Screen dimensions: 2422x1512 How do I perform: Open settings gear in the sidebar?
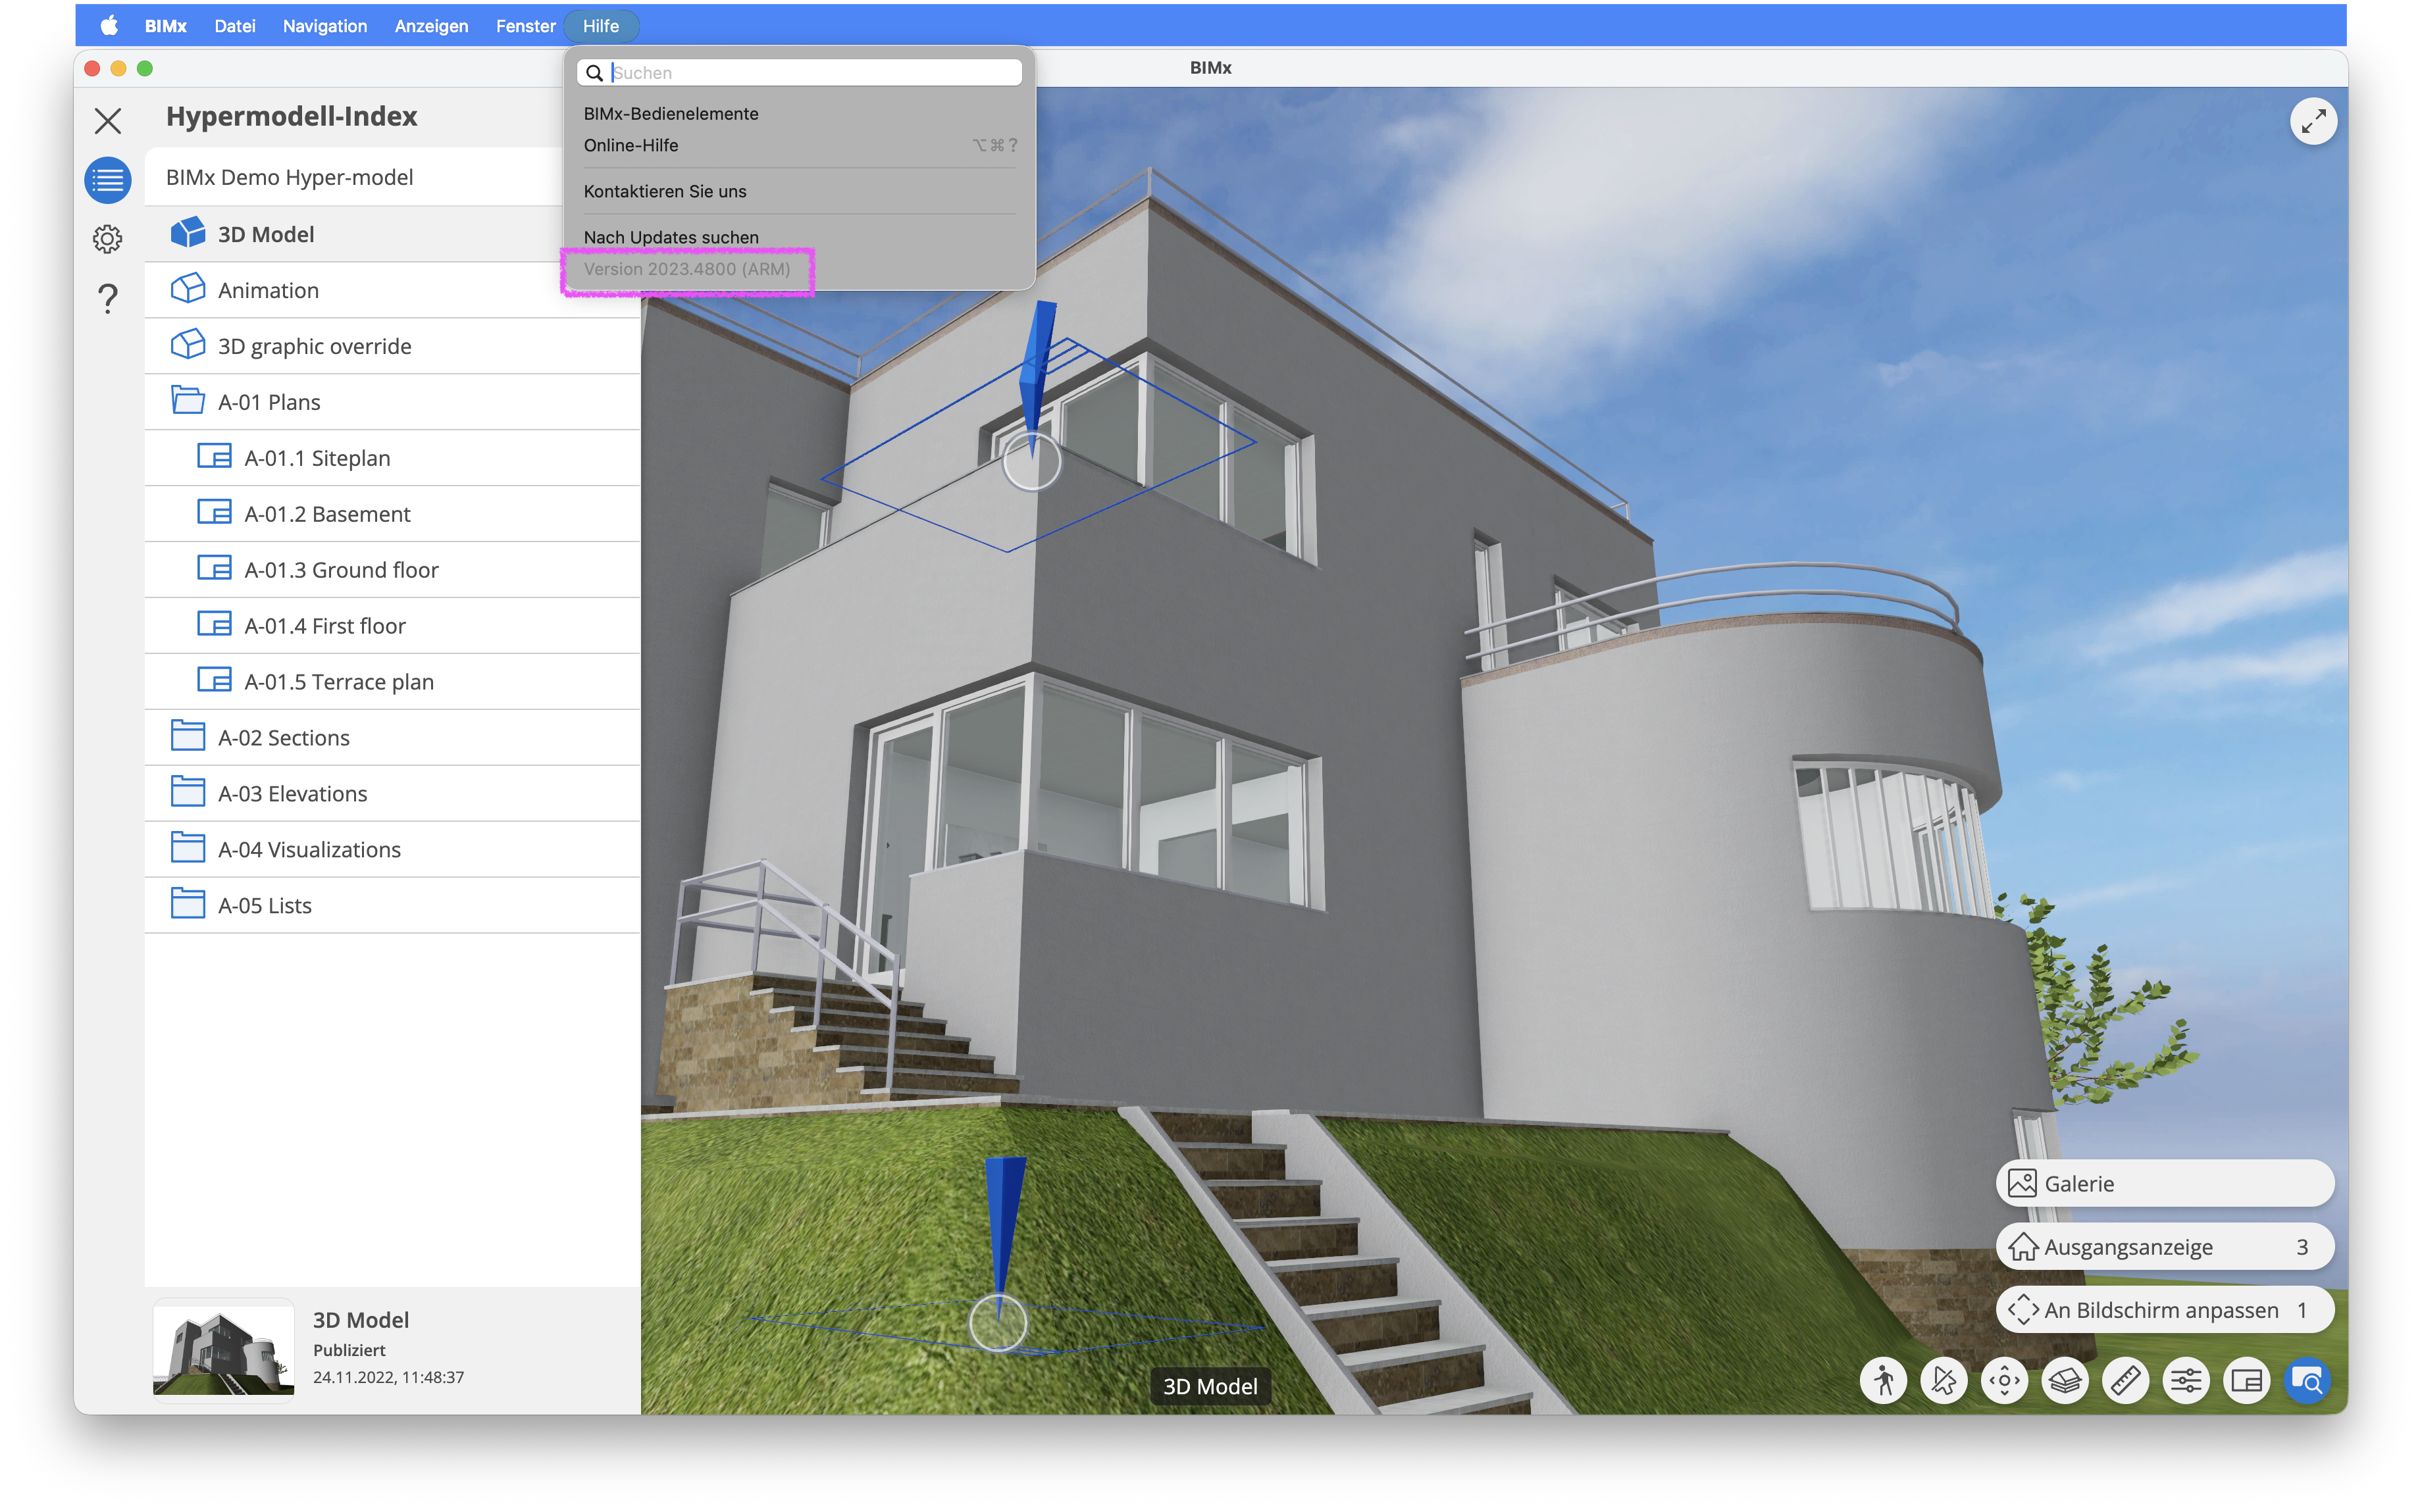coord(108,239)
